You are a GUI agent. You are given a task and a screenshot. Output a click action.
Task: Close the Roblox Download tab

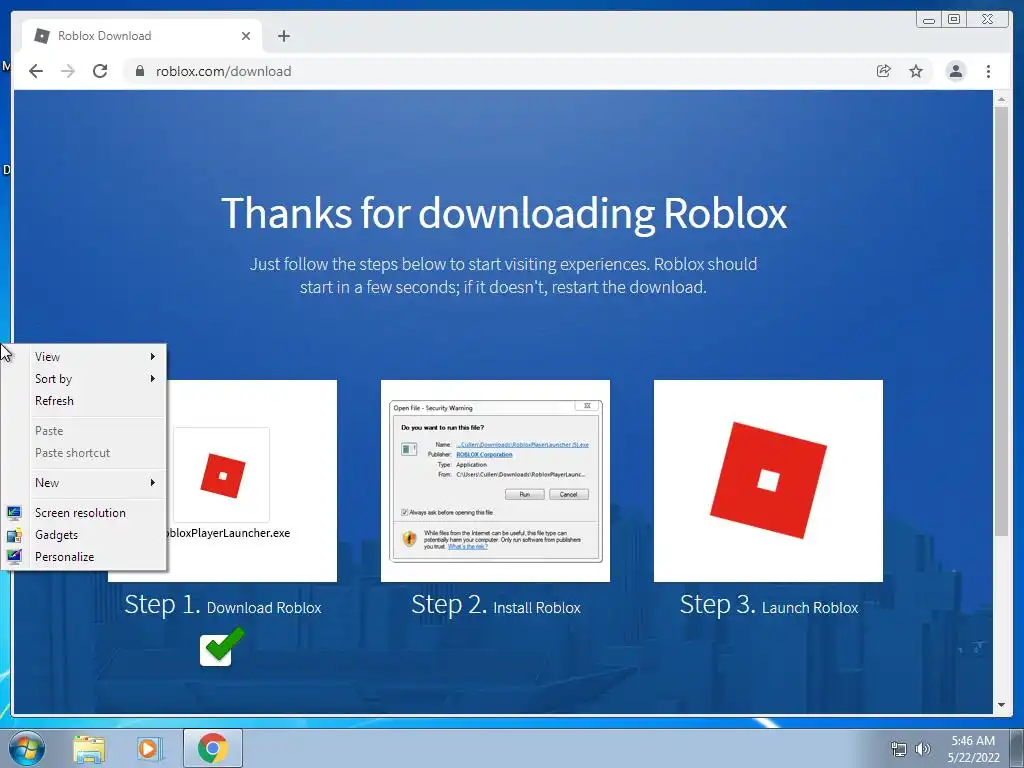click(246, 36)
